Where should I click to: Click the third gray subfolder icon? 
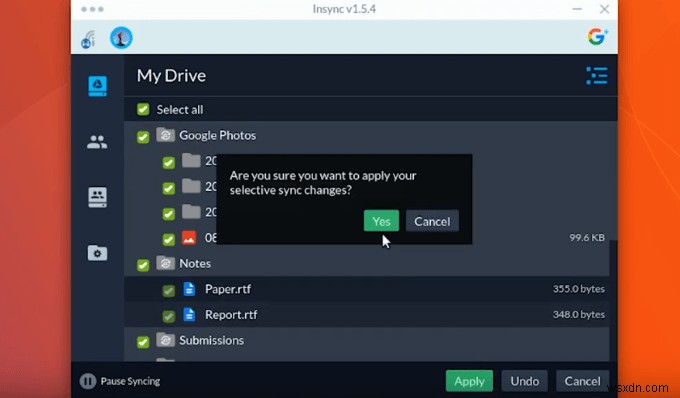click(191, 212)
